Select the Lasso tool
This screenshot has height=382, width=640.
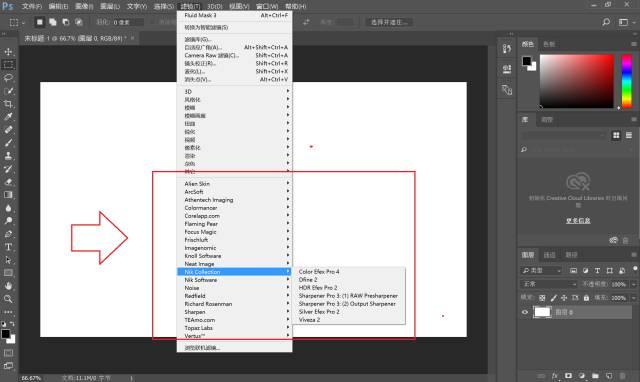point(8,78)
